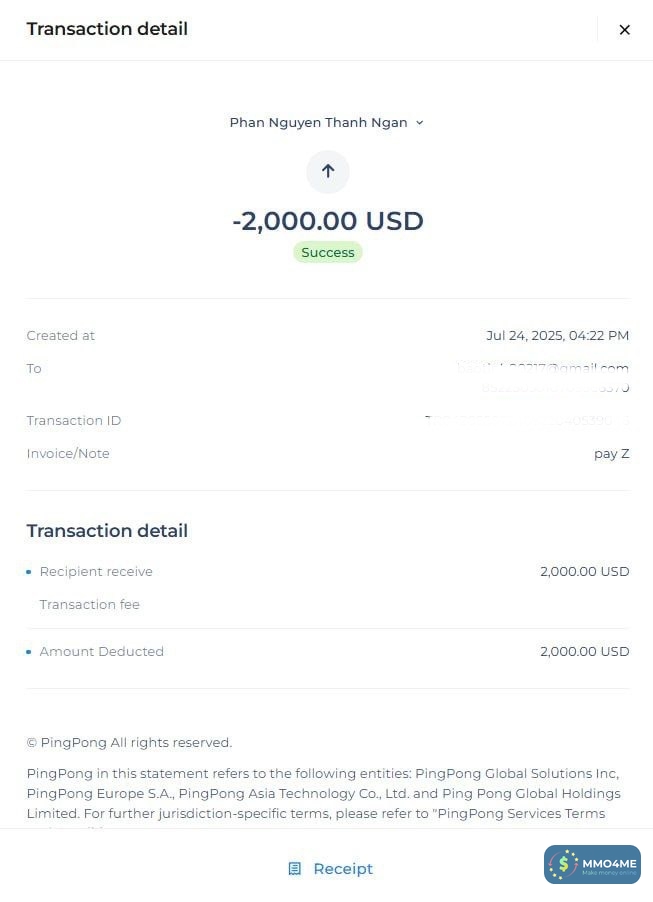Screen dimensions: 653x902
Task: Select the -2,000.00 USD amount
Action: point(328,221)
